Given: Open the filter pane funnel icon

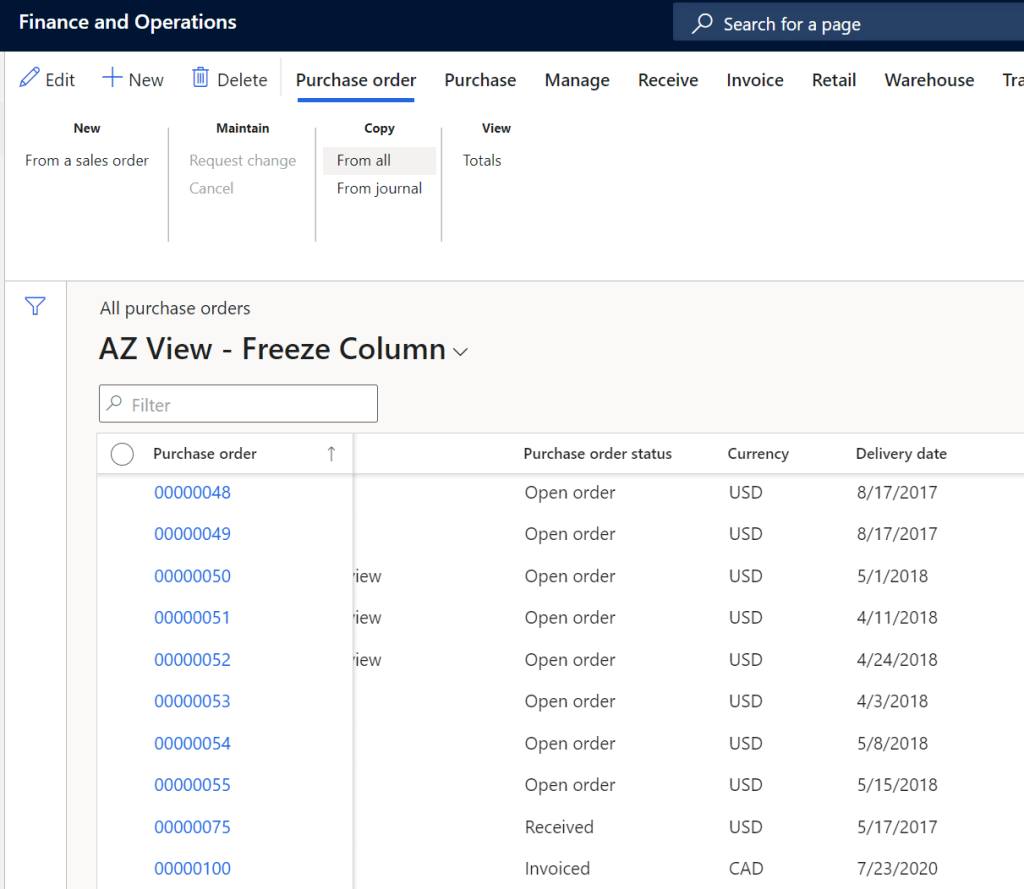Looking at the screenshot, I should (x=35, y=307).
